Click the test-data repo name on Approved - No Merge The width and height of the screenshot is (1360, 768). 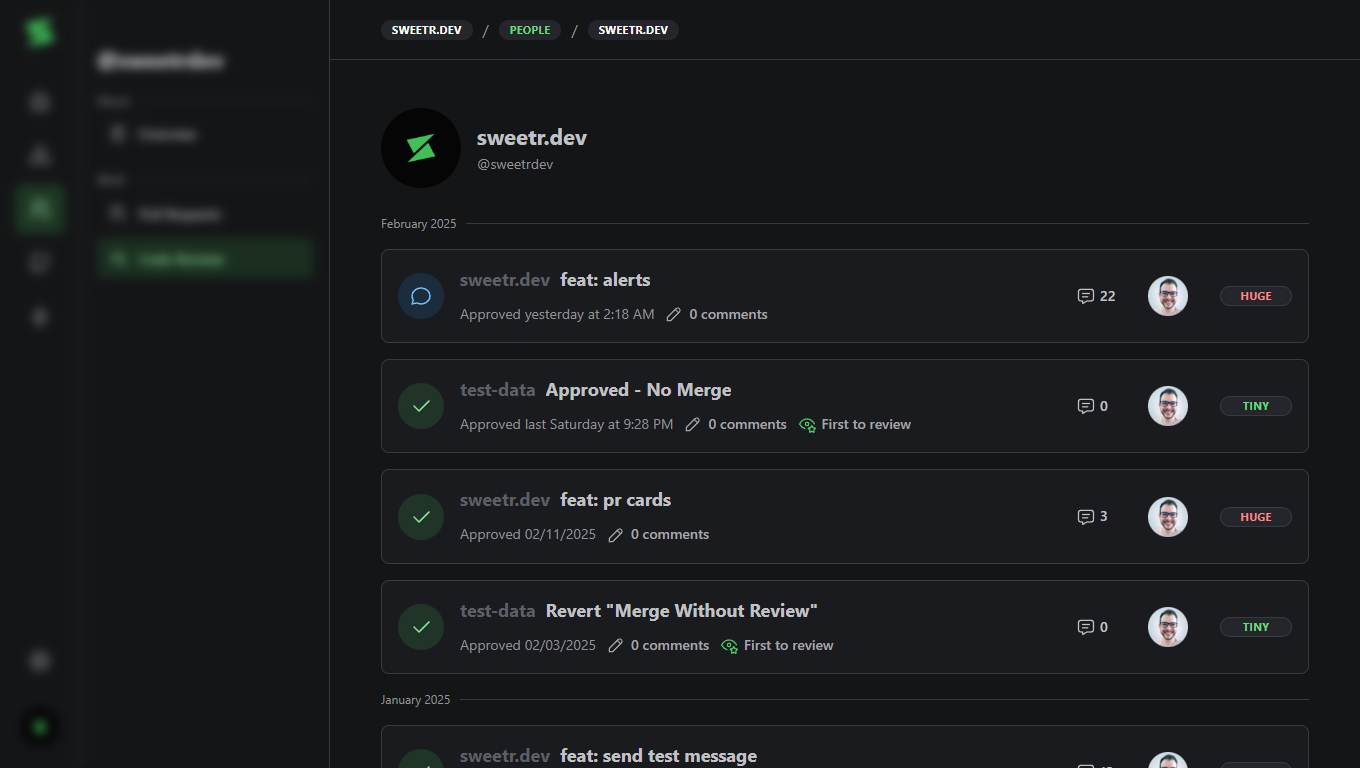[498, 390]
